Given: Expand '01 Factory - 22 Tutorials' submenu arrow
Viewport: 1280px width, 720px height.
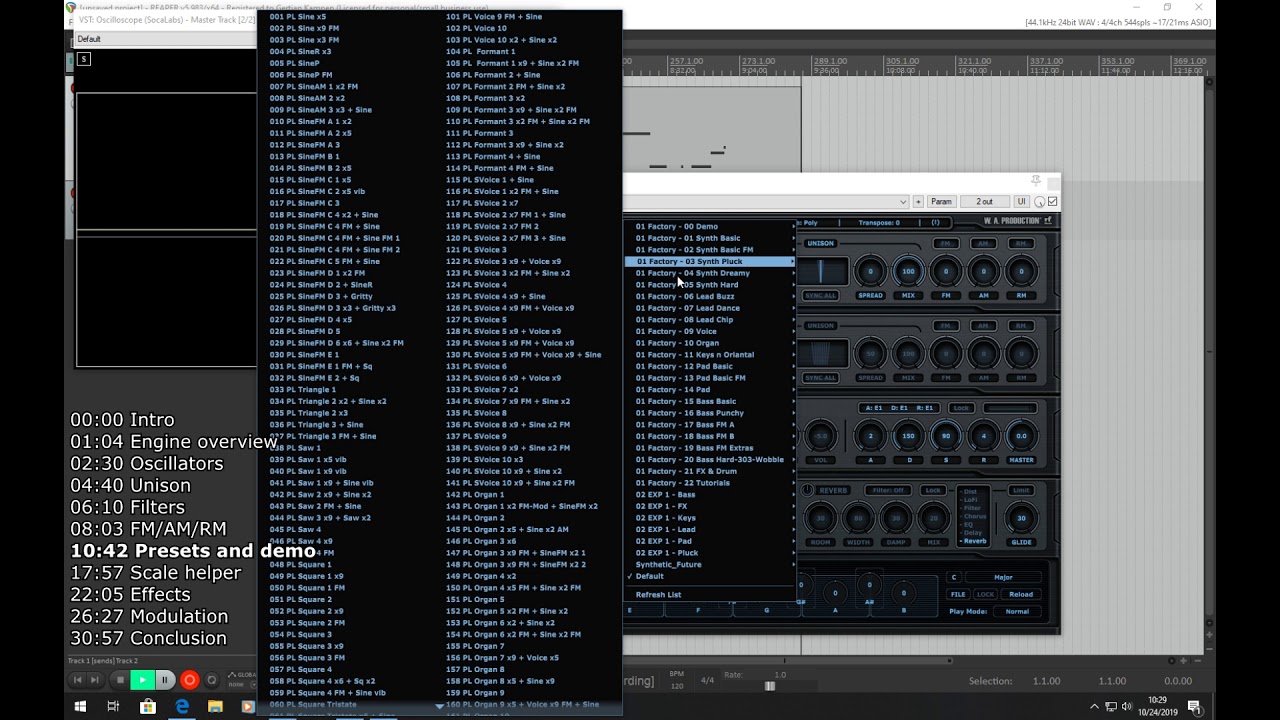Looking at the screenshot, I should point(793,483).
